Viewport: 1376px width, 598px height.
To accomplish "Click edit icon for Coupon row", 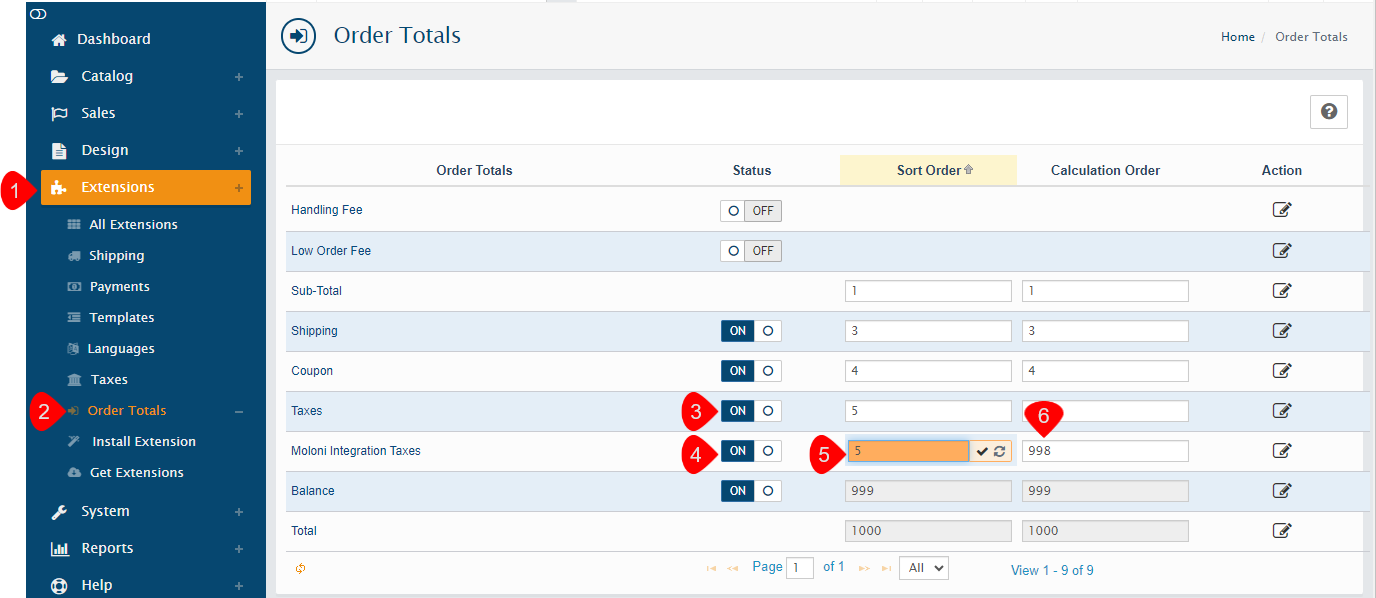I will [x=1281, y=370].
